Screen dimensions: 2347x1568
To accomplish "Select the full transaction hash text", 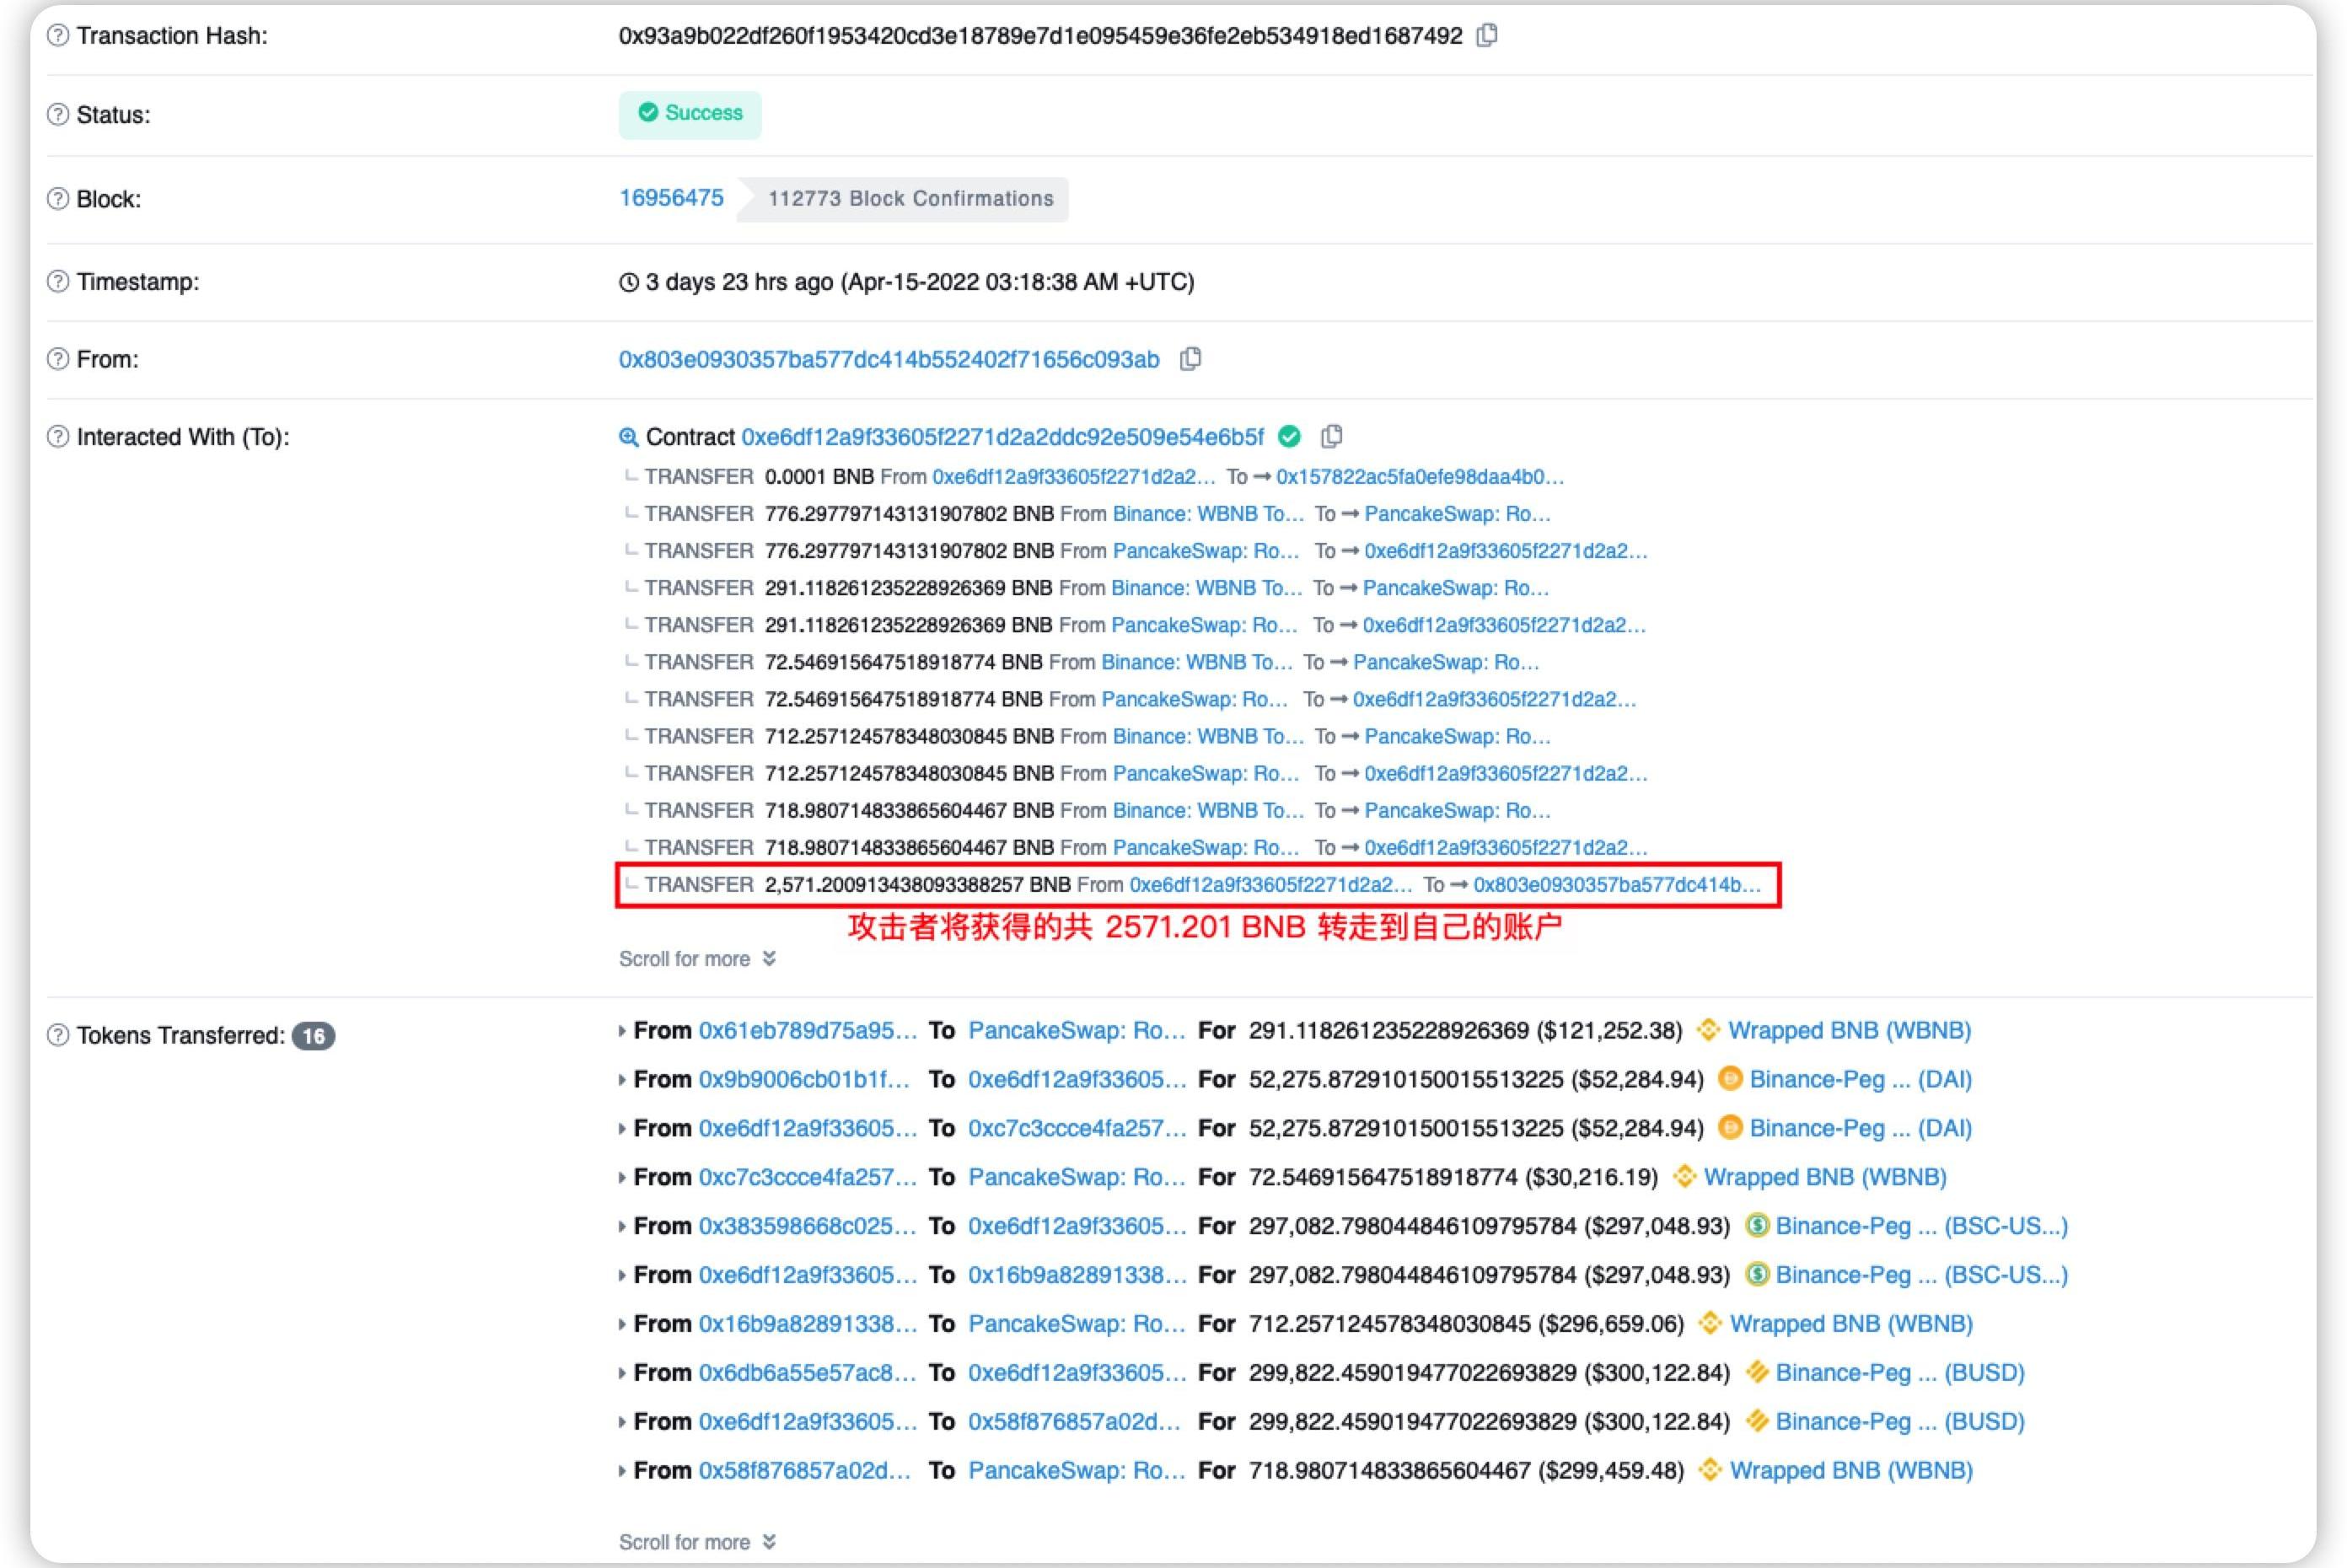I will (x=1040, y=36).
